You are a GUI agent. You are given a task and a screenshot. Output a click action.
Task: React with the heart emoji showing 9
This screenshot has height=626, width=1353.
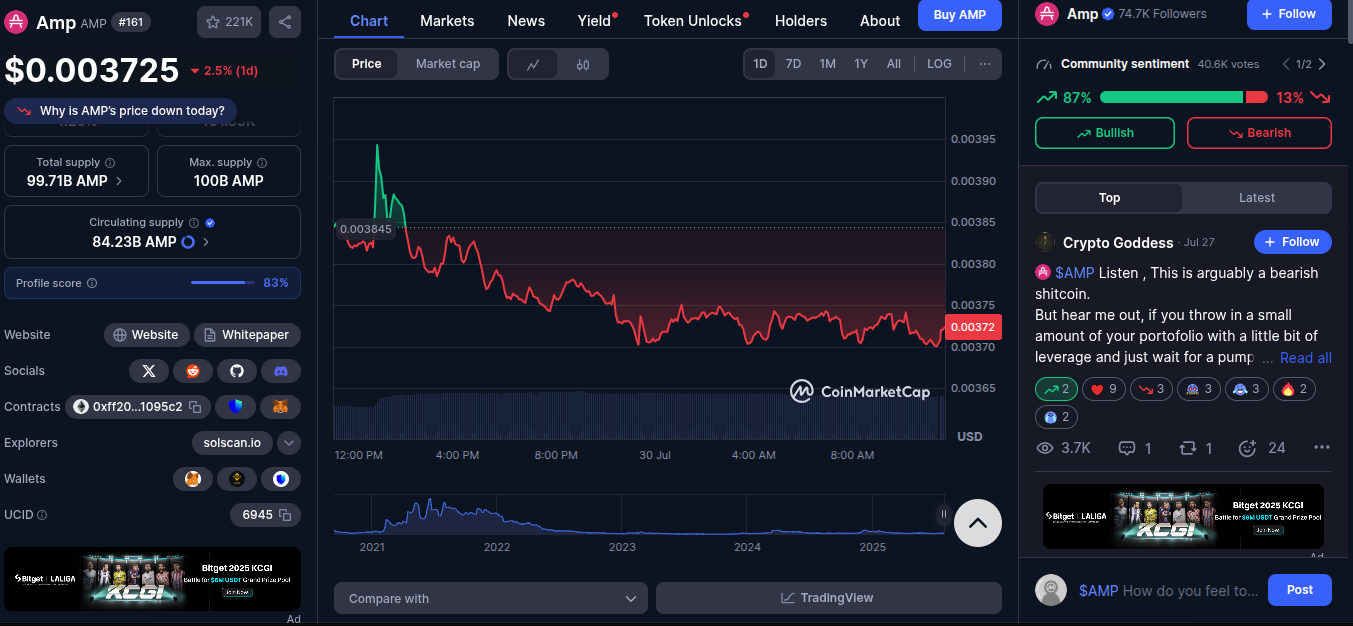1104,389
